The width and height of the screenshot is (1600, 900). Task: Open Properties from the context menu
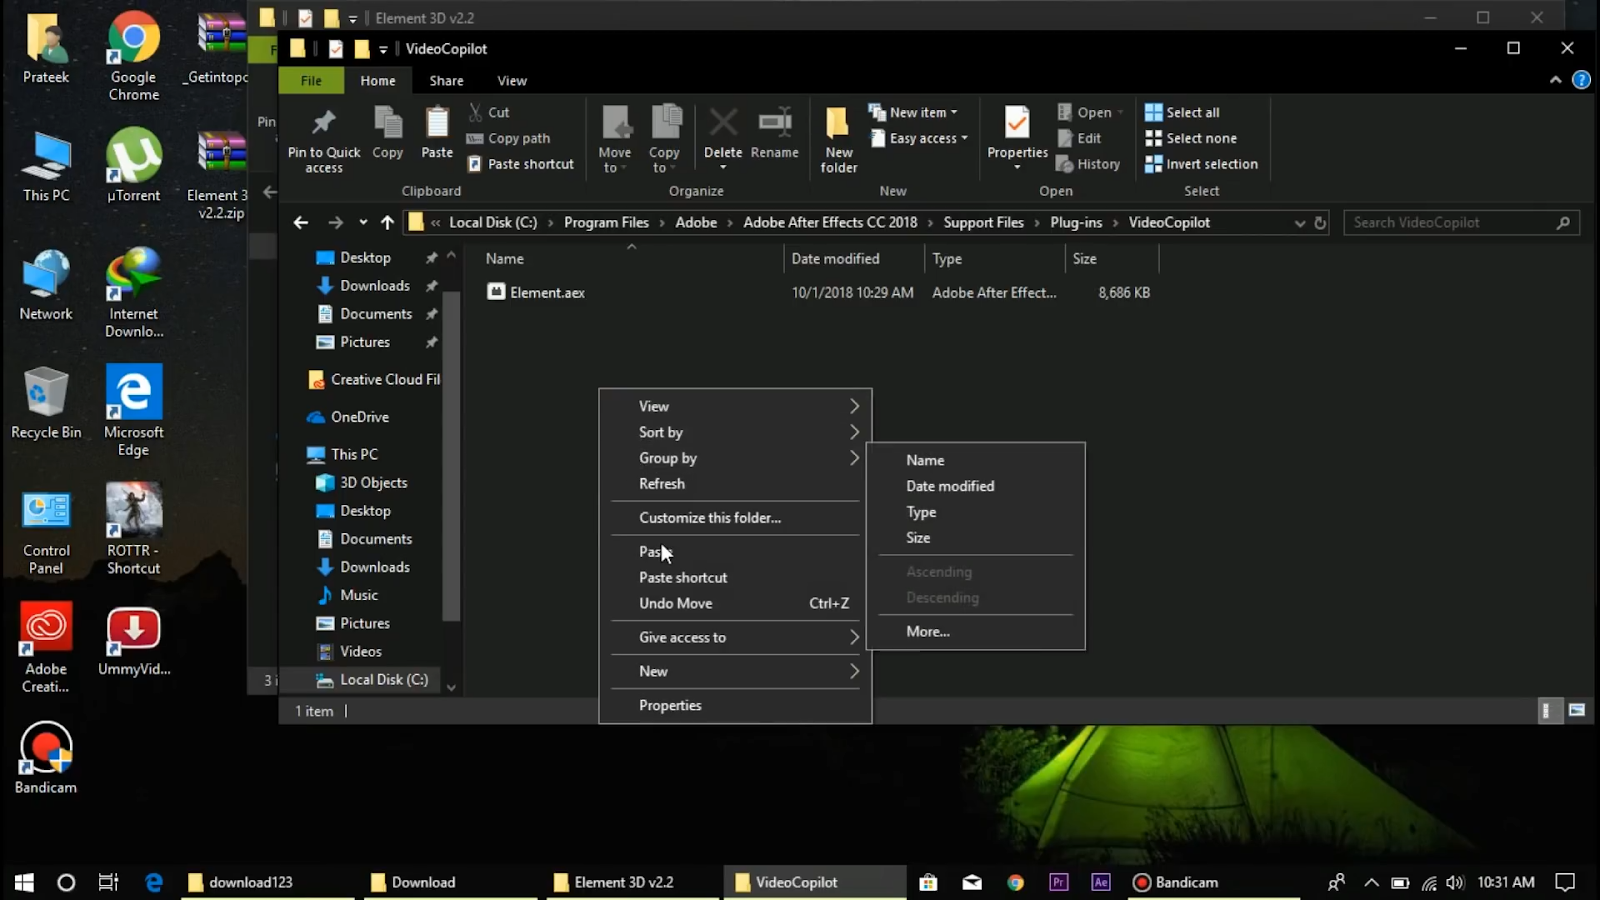click(x=736, y=705)
